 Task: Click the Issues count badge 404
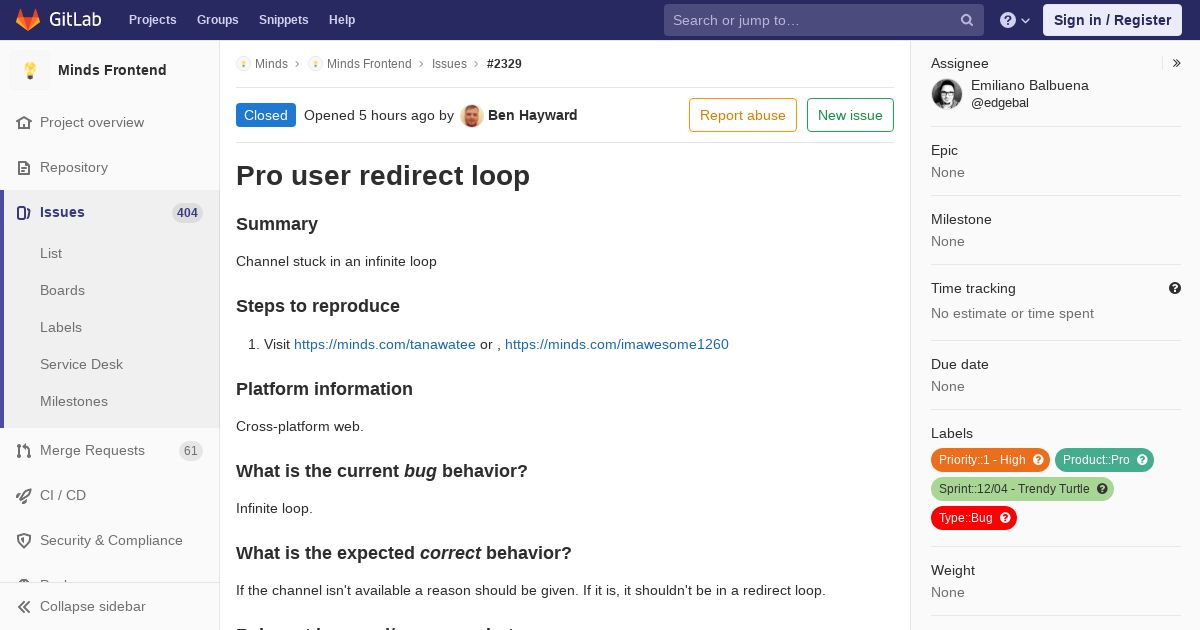187,213
